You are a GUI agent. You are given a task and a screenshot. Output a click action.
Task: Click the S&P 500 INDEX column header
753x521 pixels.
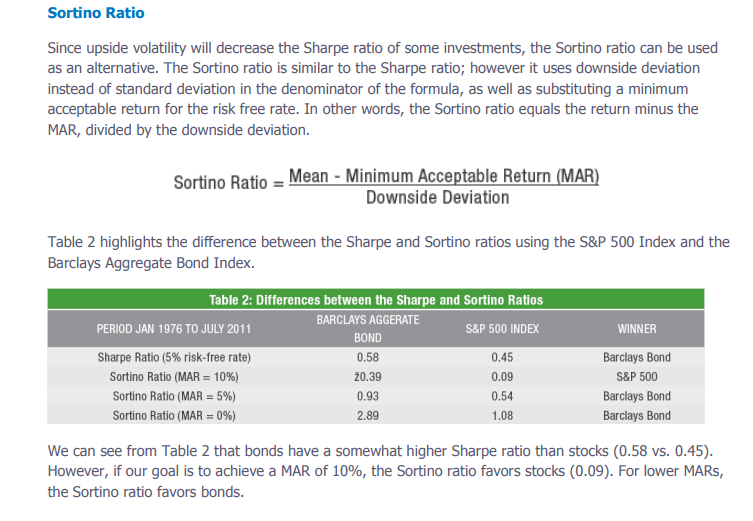pos(503,328)
